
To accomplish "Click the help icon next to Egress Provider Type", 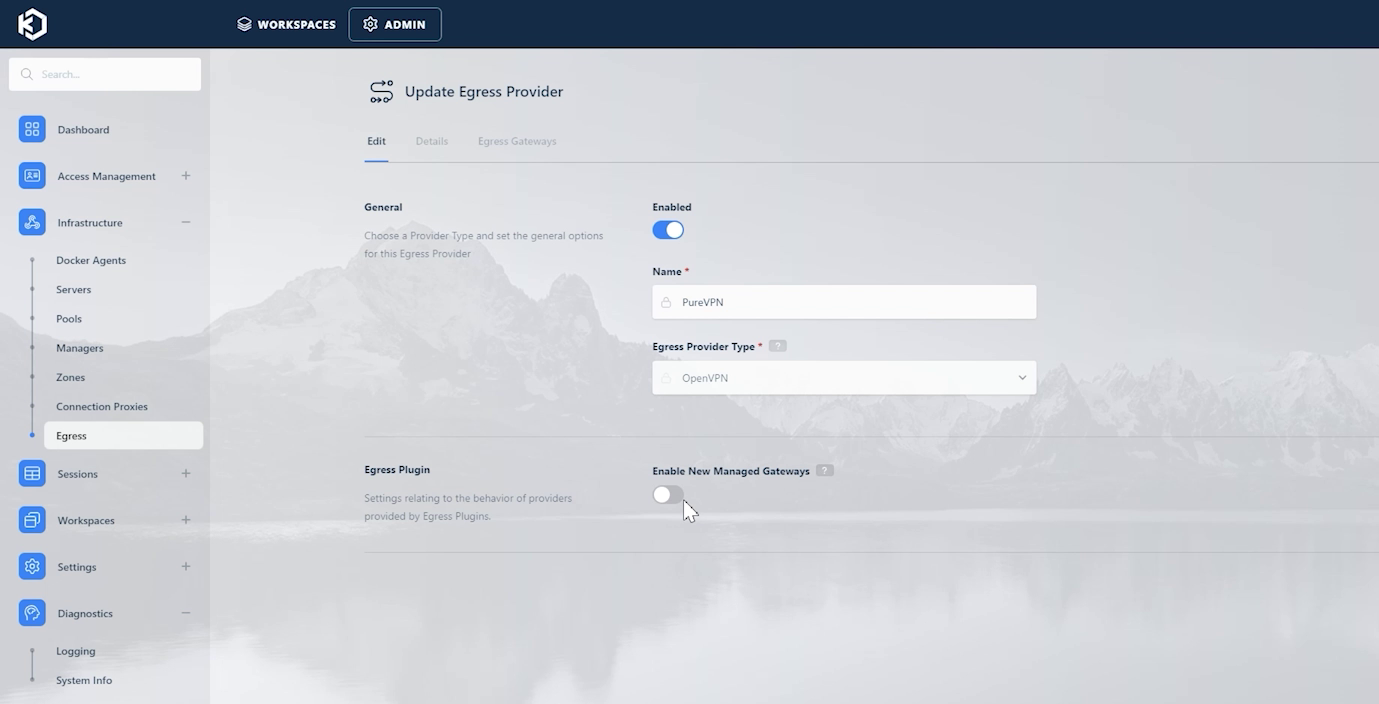I will pyautogui.click(x=777, y=346).
